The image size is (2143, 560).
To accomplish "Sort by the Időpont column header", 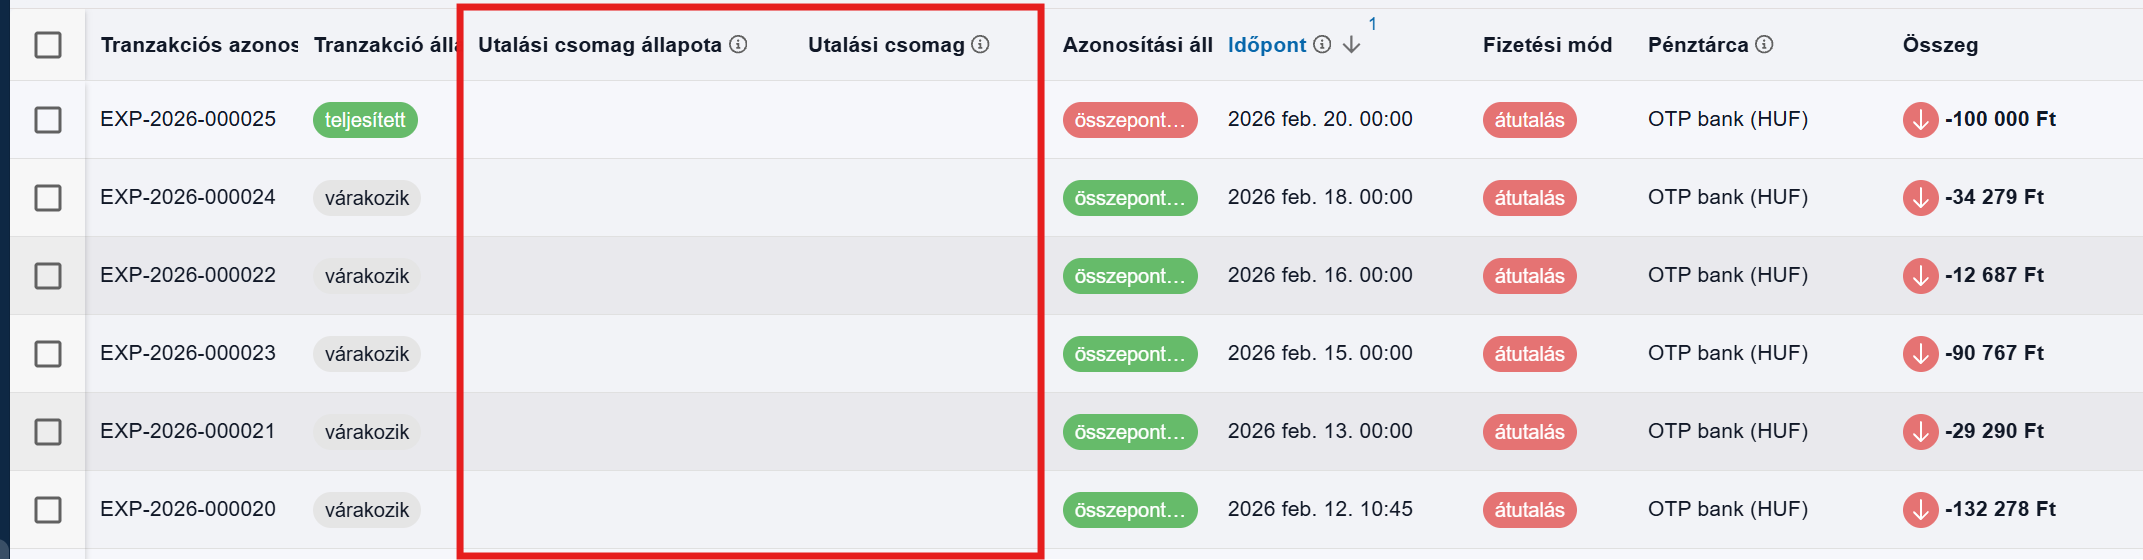I will [1266, 45].
